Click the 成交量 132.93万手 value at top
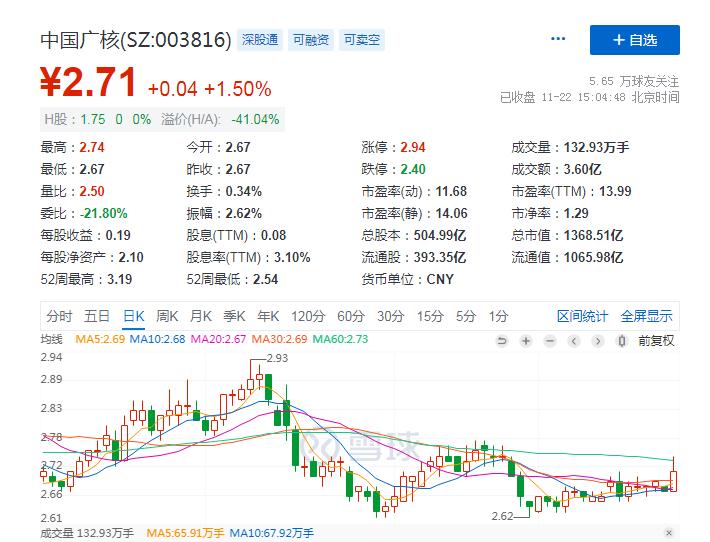Viewport: 710px width, 542px height. coord(596,147)
